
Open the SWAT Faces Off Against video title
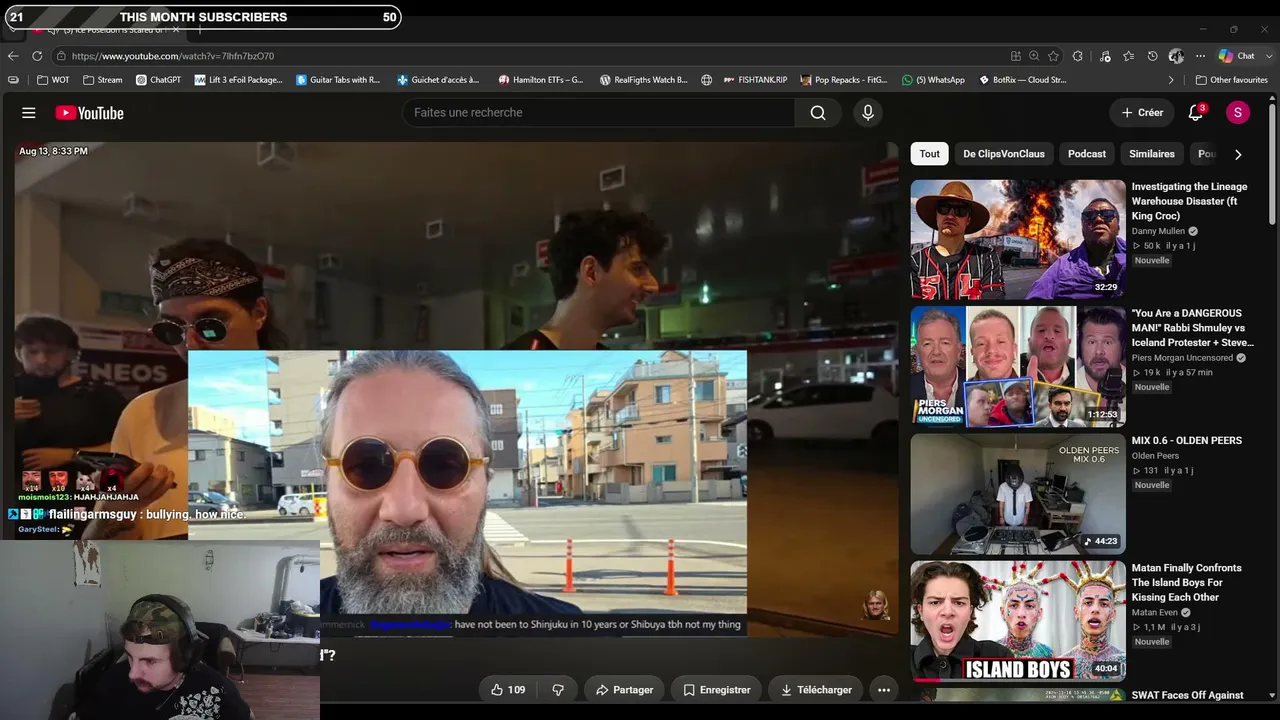pyautogui.click(x=1188, y=695)
